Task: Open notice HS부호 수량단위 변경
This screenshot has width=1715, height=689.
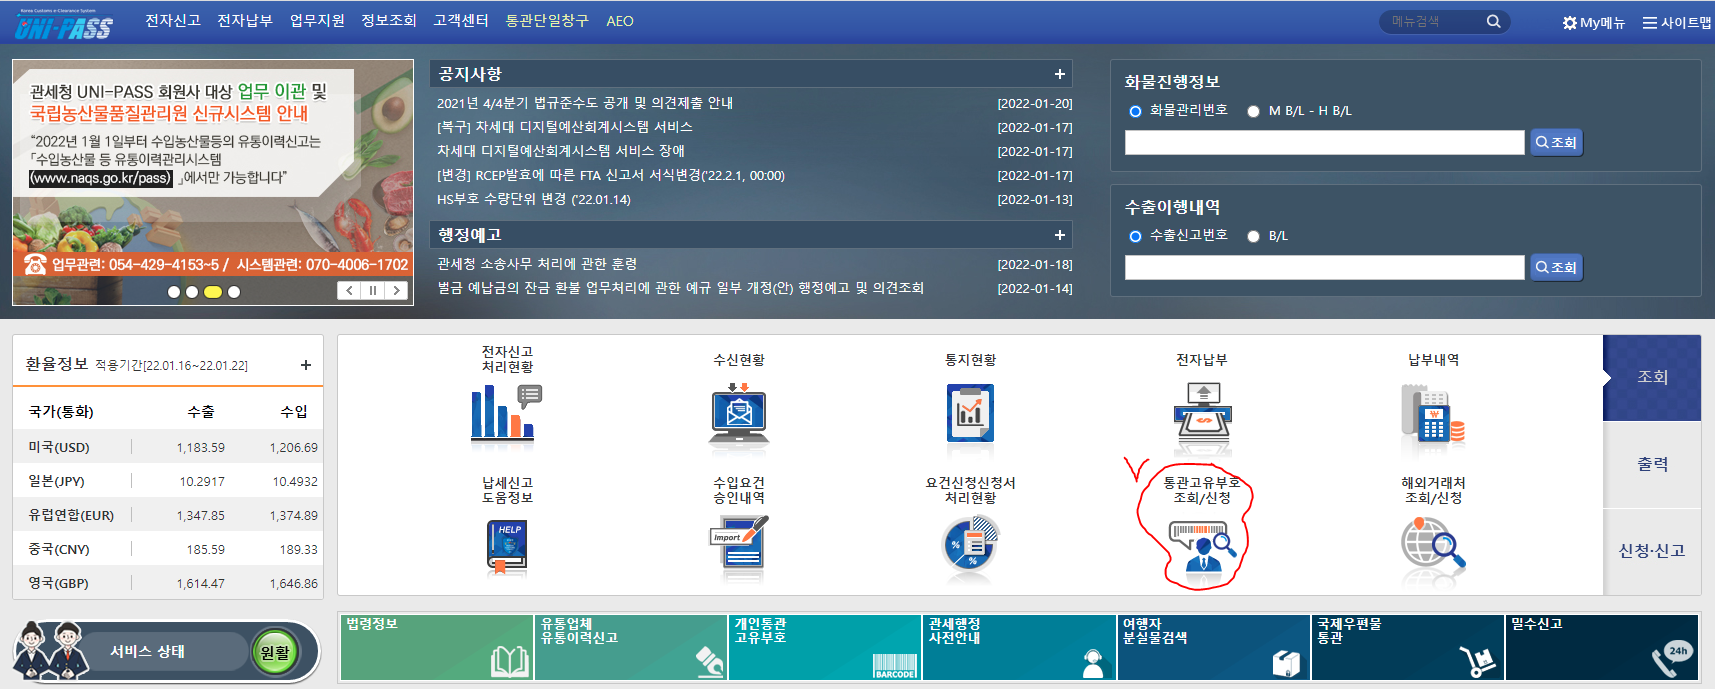Action: (534, 199)
